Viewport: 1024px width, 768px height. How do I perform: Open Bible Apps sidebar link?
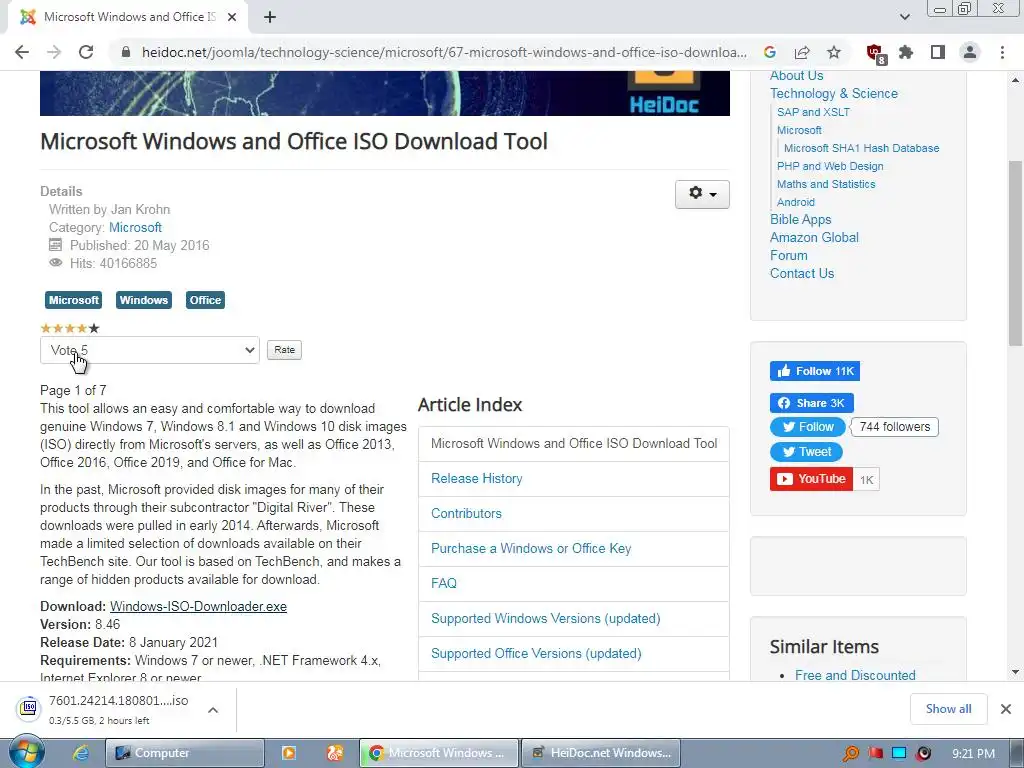tap(800, 219)
